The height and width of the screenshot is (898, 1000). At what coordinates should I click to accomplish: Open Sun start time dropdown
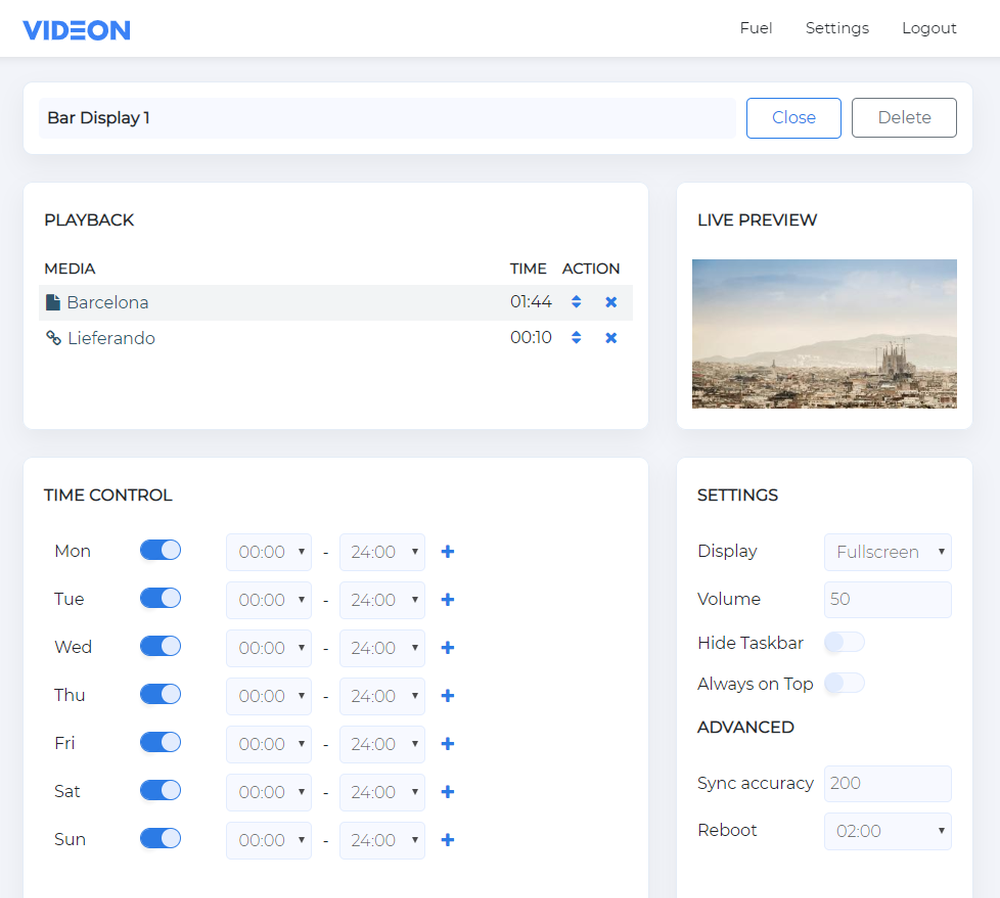[269, 840]
